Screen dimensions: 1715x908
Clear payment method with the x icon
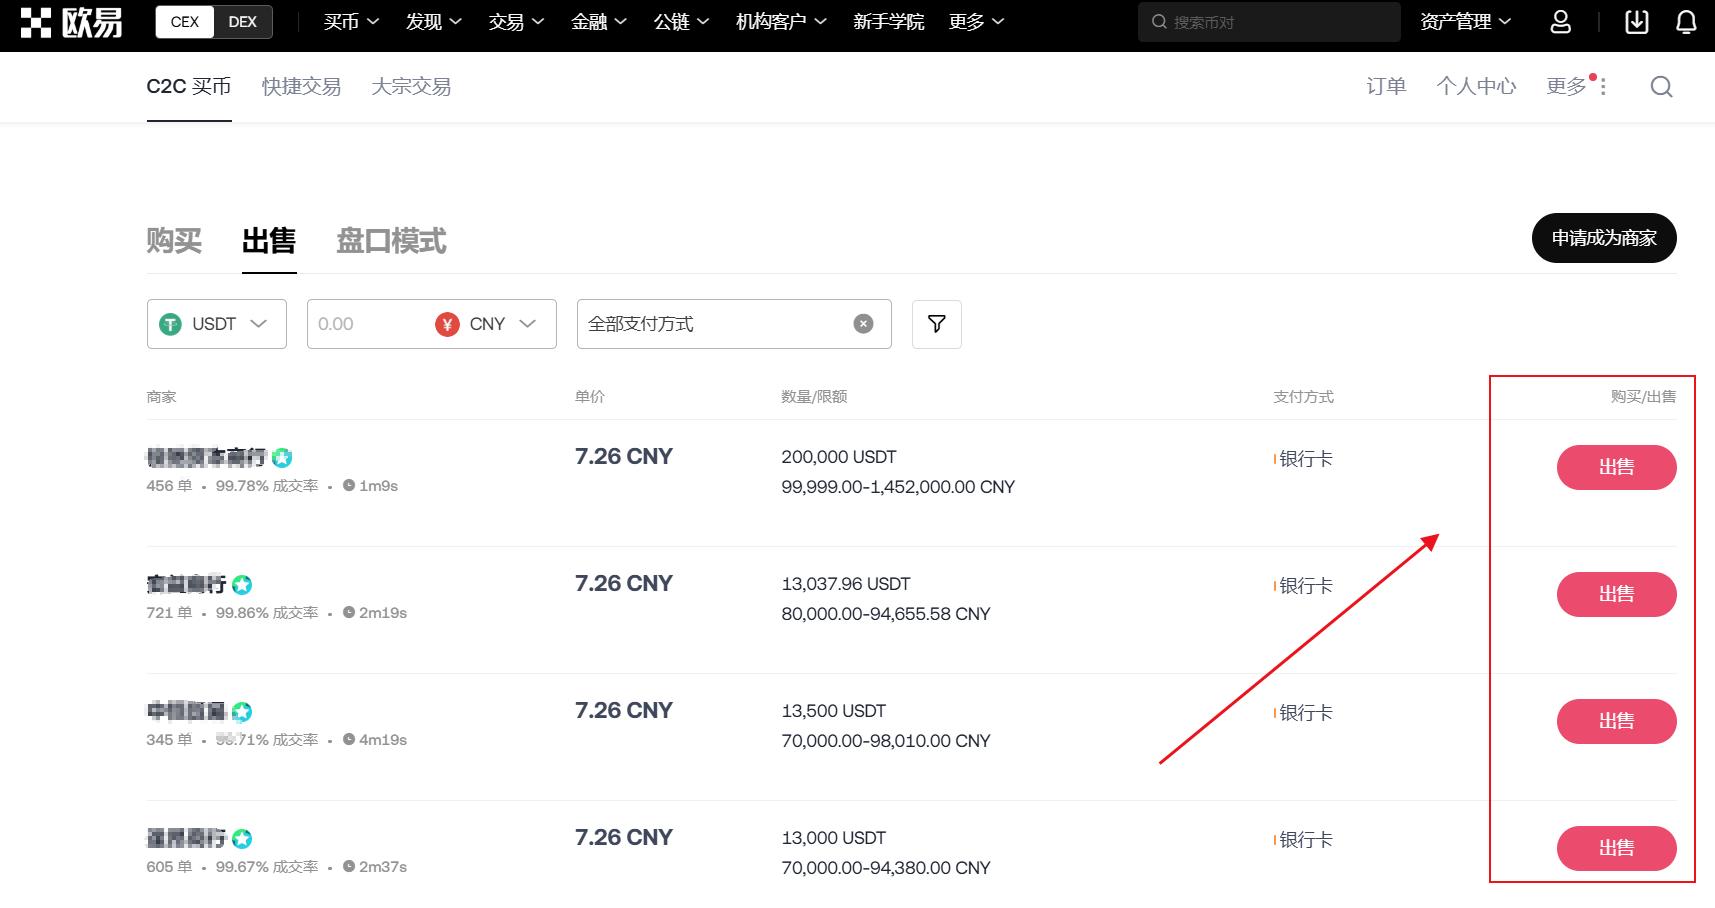[x=863, y=324]
